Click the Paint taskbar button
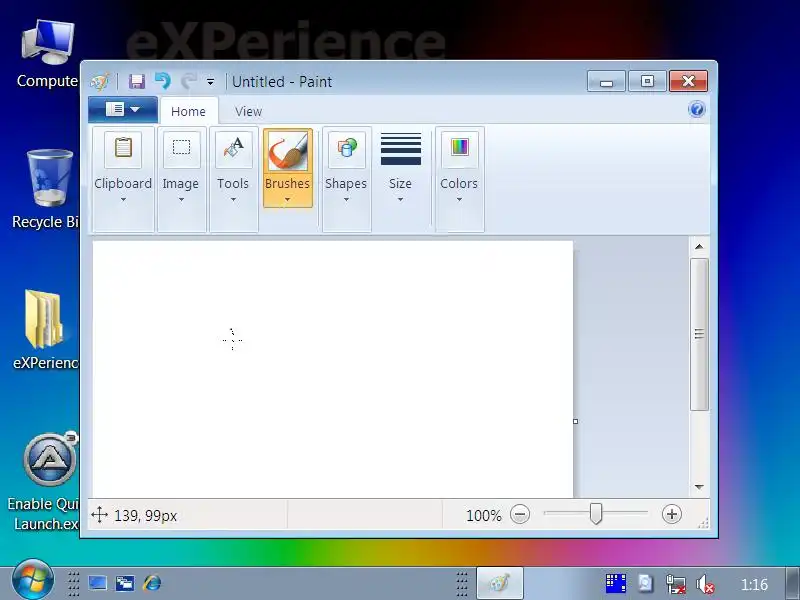This screenshot has height=600, width=800. [x=499, y=583]
